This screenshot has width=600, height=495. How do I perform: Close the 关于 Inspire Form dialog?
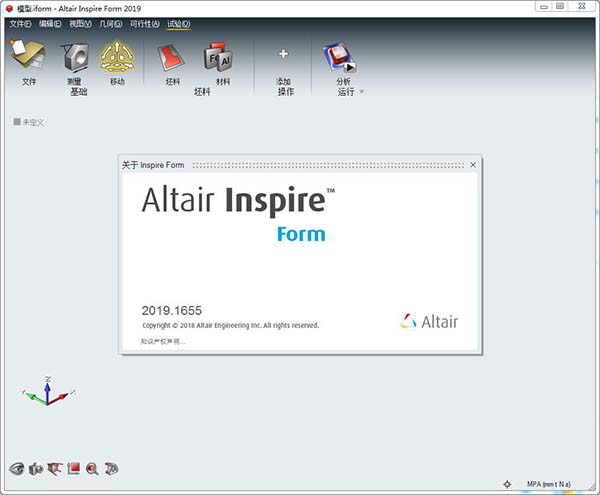pyautogui.click(x=473, y=165)
